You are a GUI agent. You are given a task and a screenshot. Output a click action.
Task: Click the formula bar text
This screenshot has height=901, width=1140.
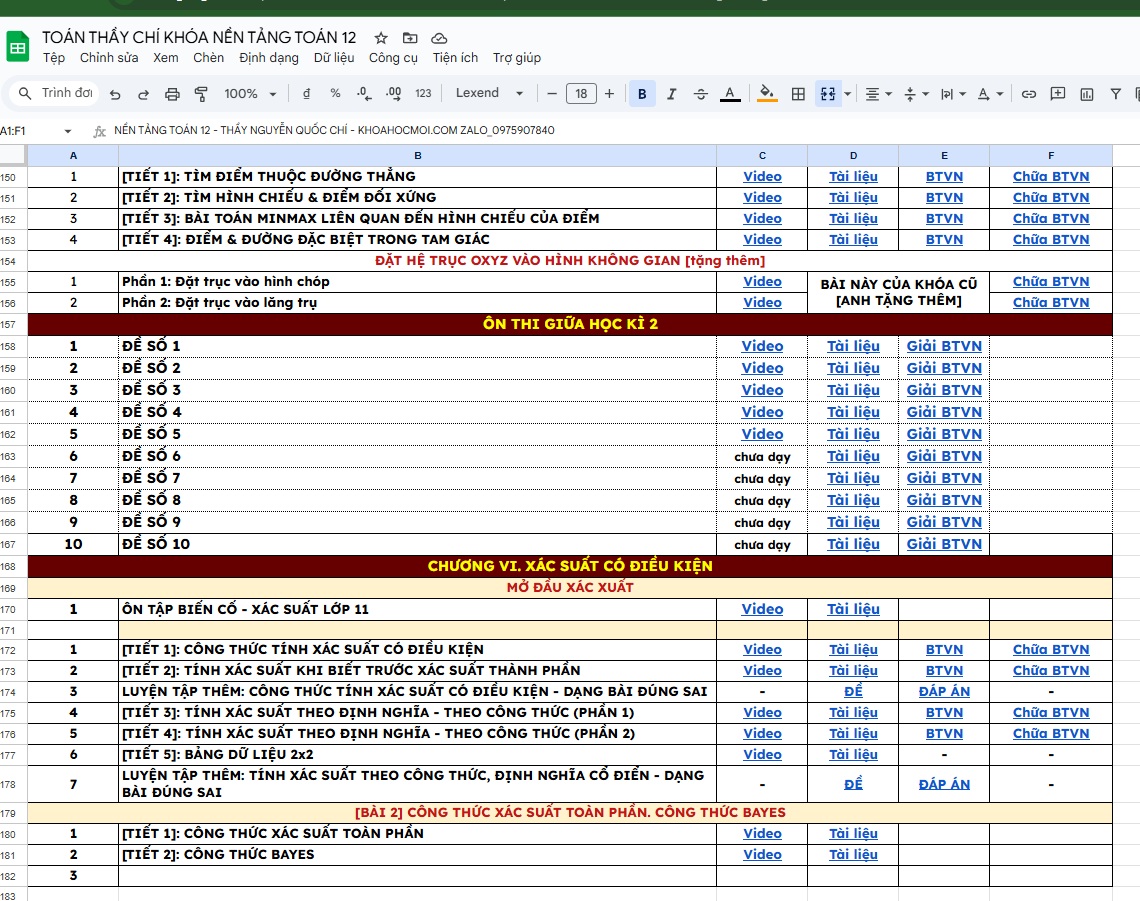[x=334, y=130]
